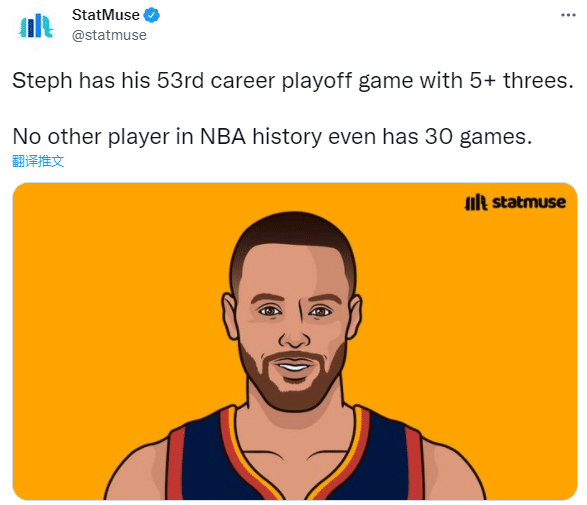Select the line about NBA history
587x505 pixels.
(272, 136)
